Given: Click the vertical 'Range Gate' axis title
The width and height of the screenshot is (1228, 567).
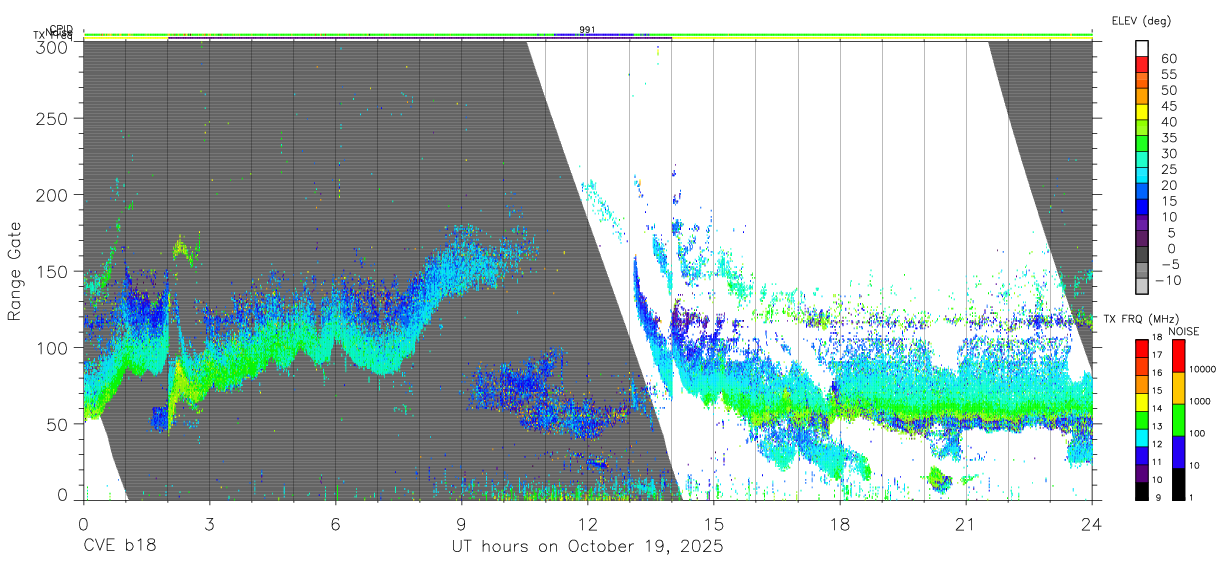Looking at the screenshot, I should [x=15, y=271].
